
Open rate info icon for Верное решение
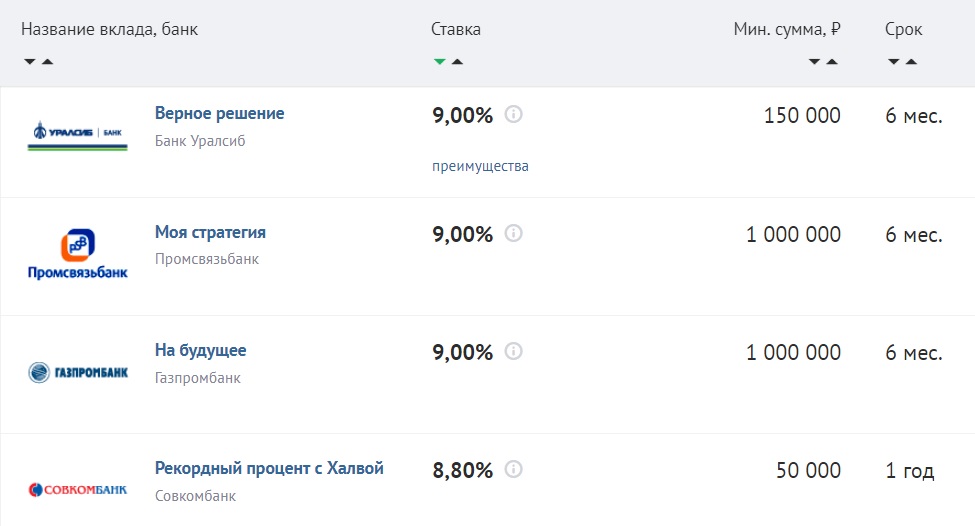(514, 115)
